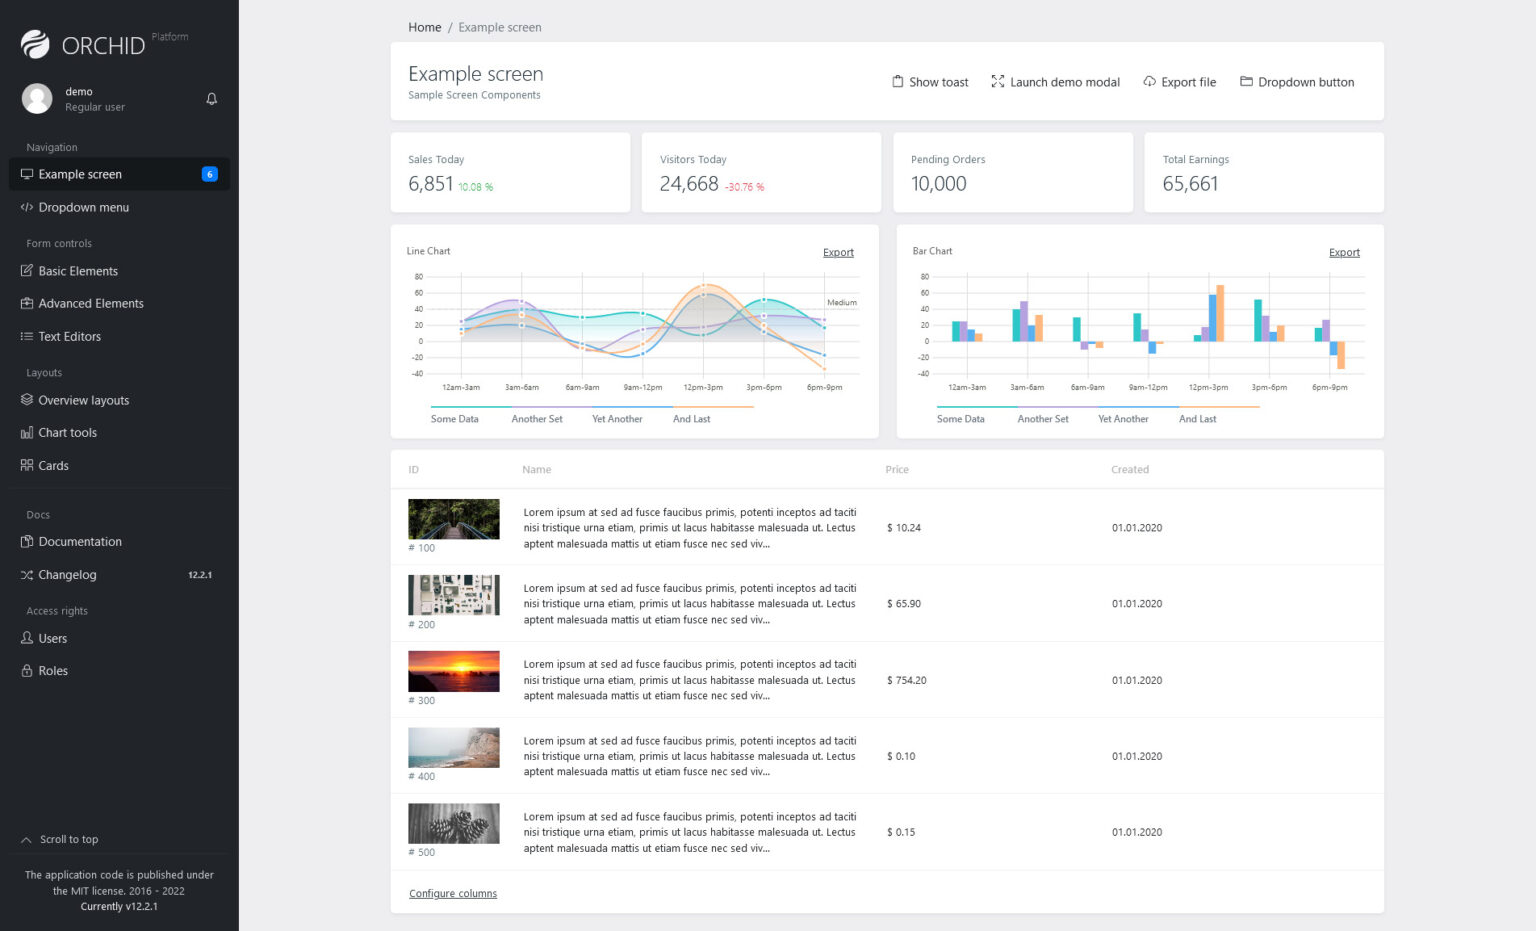This screenshot has width=1536, height=931.
Task: Click the Show toast button
Action: [x=929, y=82]
